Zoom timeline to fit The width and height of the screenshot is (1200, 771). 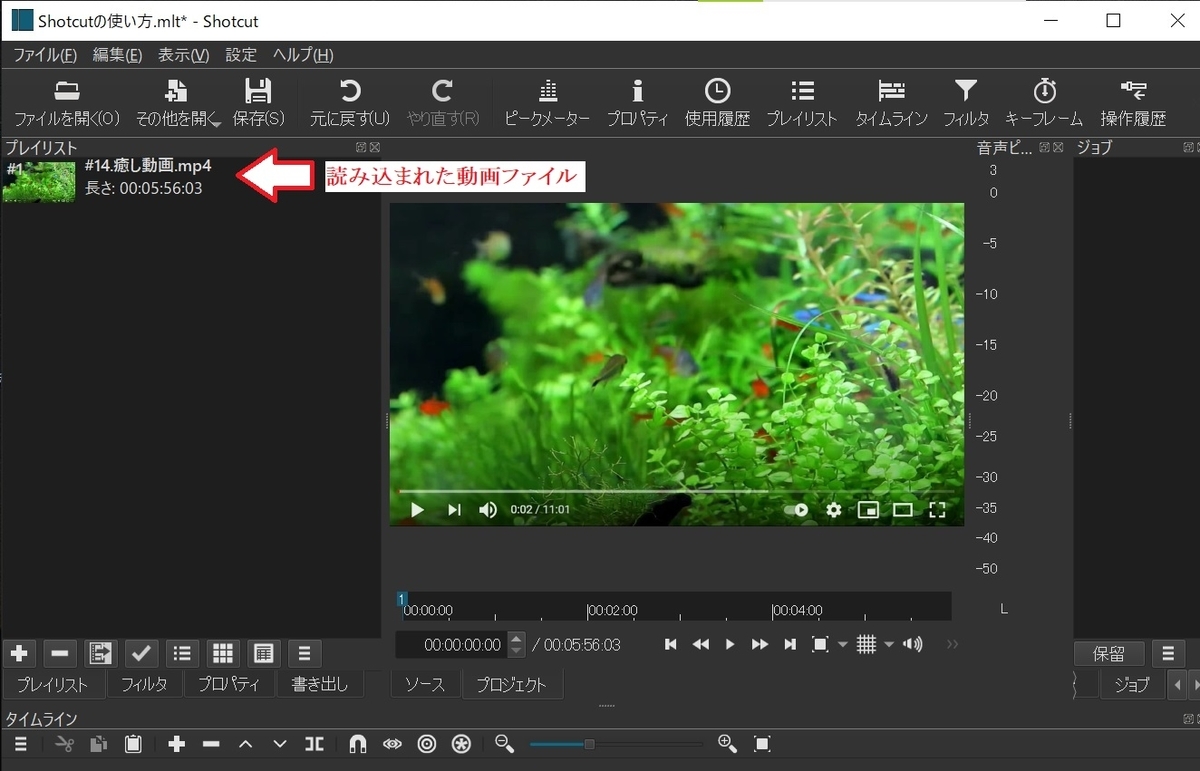click(762, 744)
